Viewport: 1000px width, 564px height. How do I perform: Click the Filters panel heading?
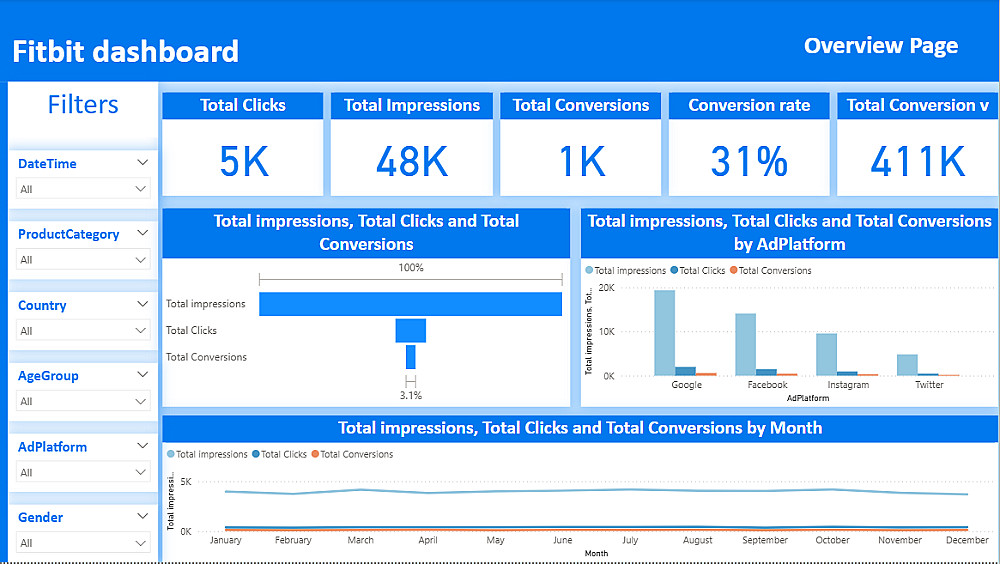tap(83, 104)
